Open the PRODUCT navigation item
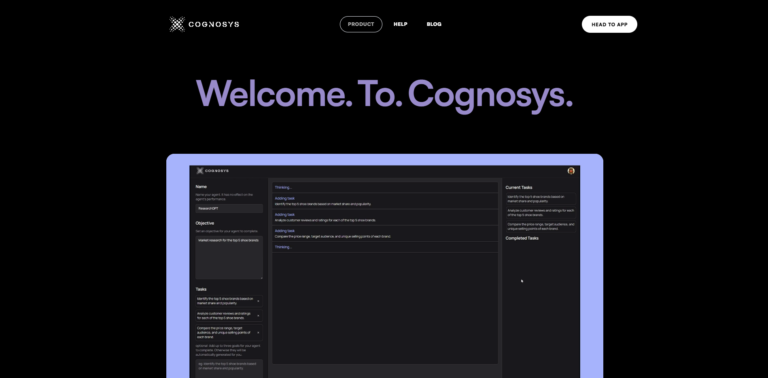The height and width of the screenshot is (378, 768). pyautogui.click(x=361, y=24)
